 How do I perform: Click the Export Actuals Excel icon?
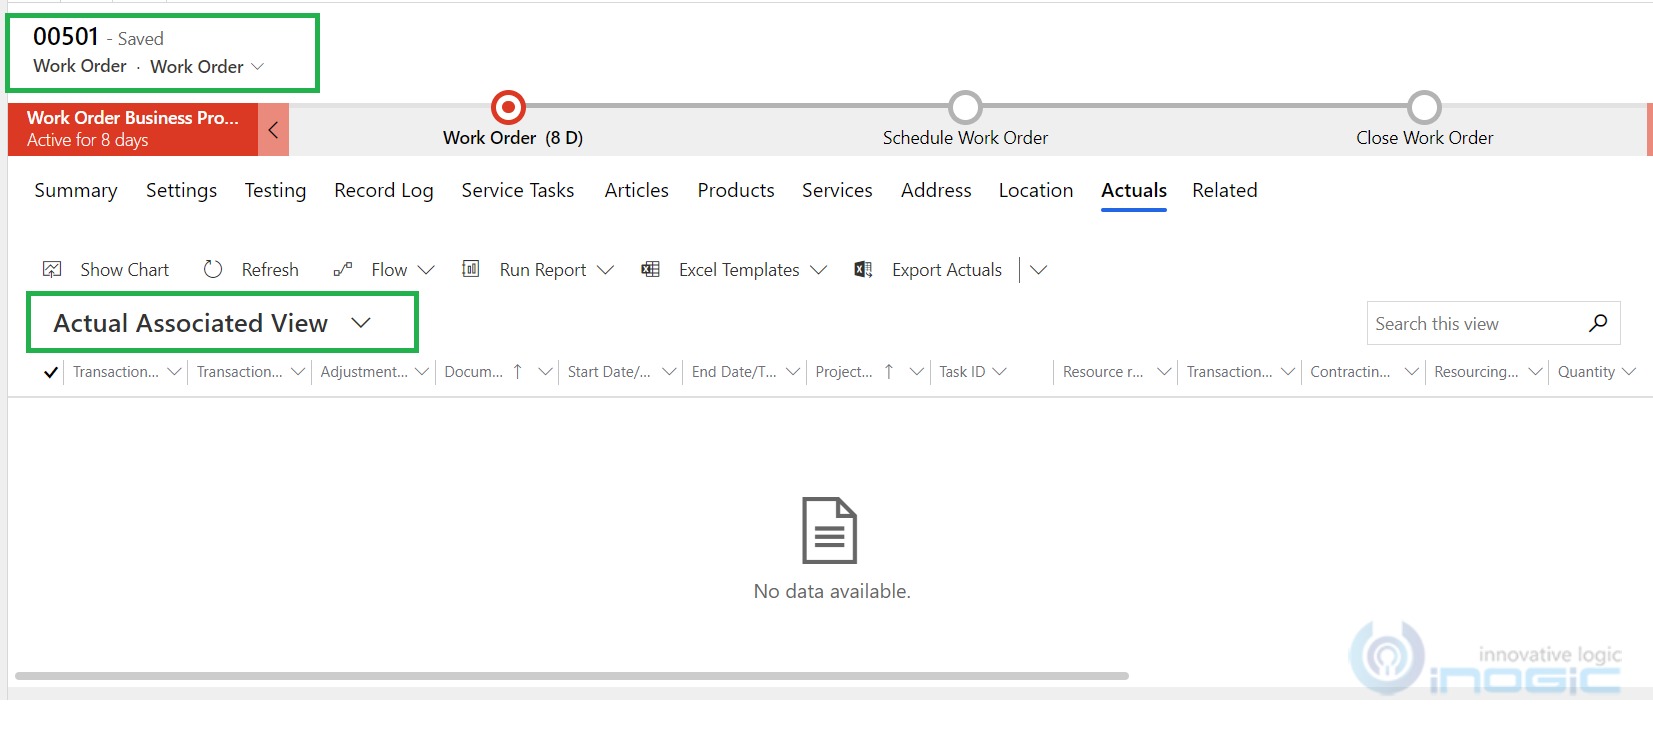[x=863, y=269]
